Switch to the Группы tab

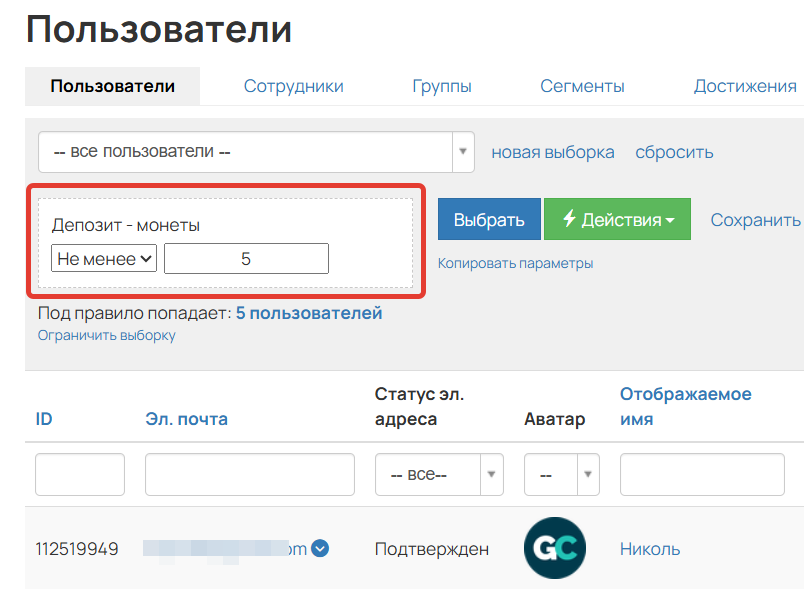tap(442, 86)
